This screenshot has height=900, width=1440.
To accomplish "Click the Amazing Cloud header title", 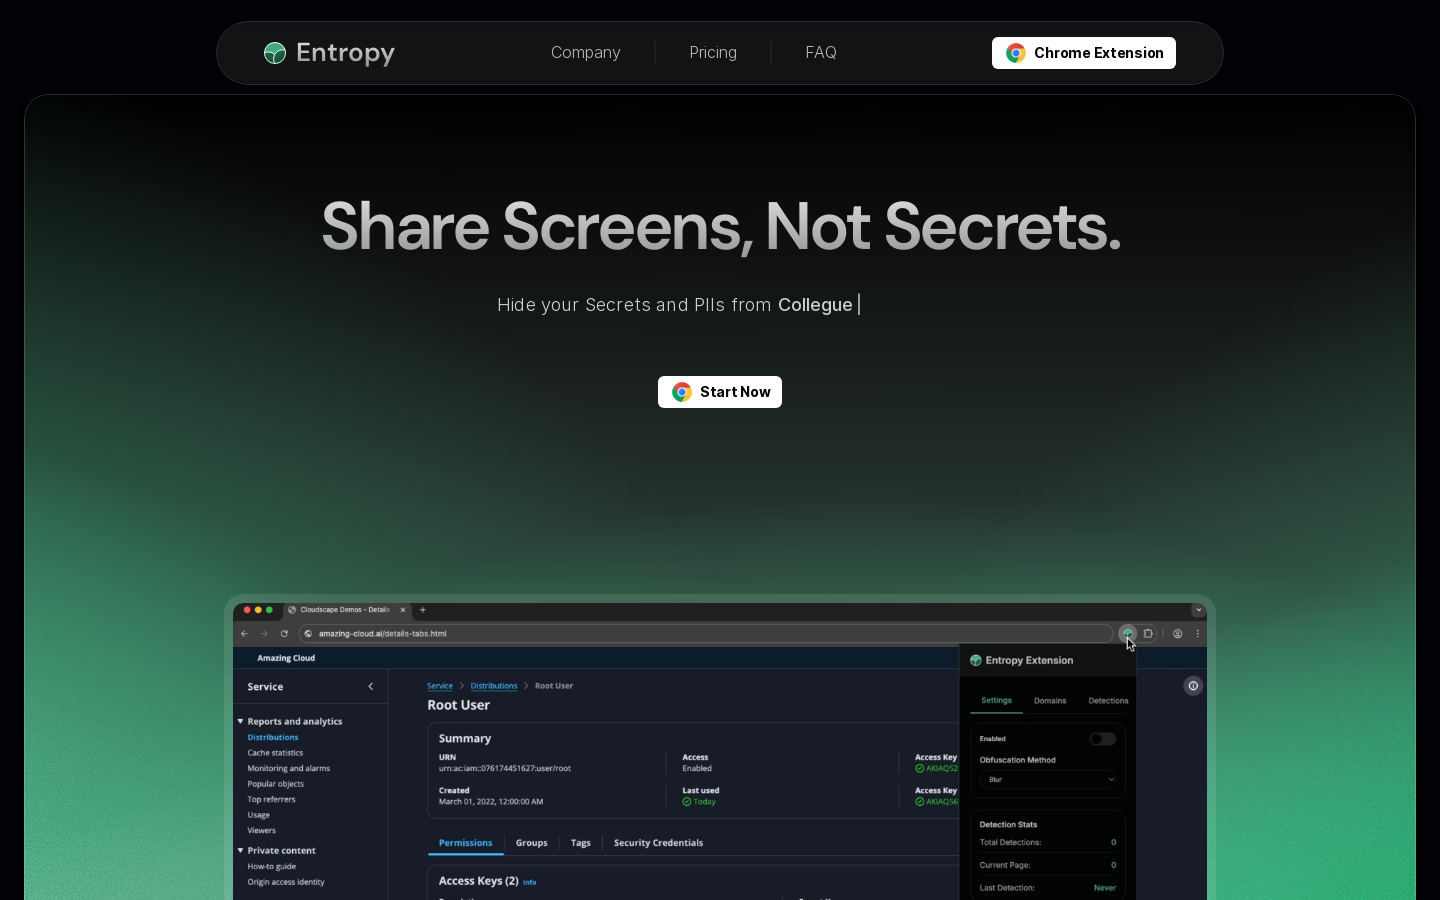I will 286,658.
